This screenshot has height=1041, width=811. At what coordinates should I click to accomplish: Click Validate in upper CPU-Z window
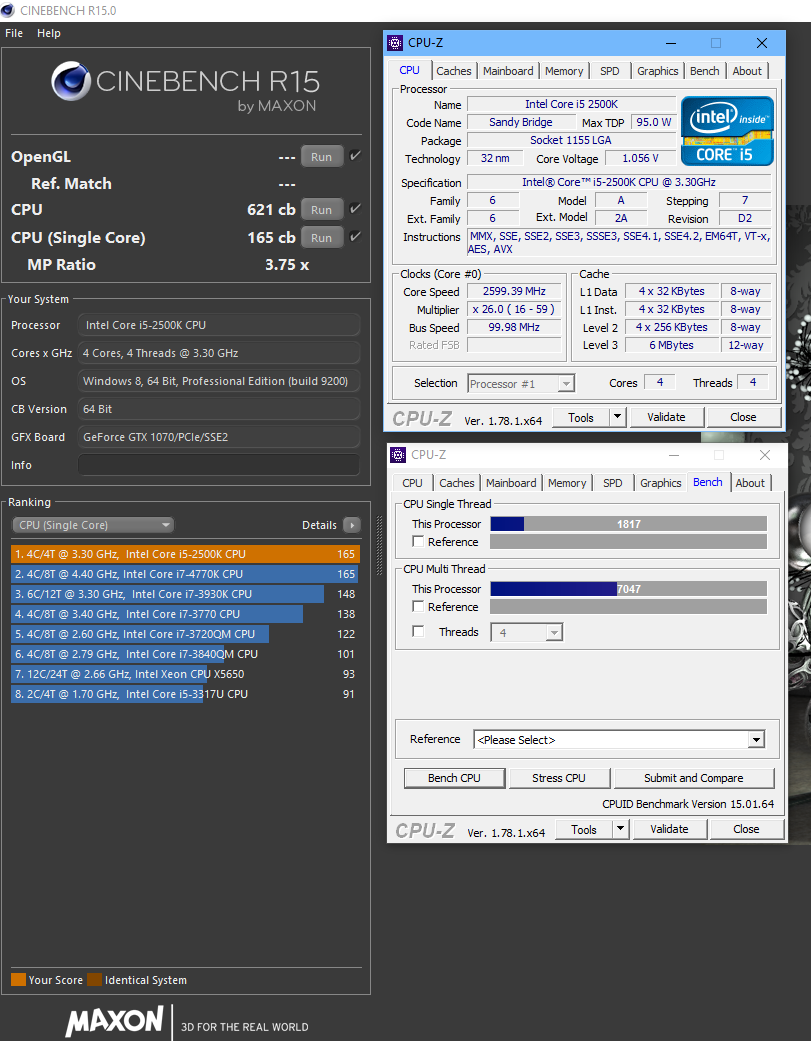666,417
